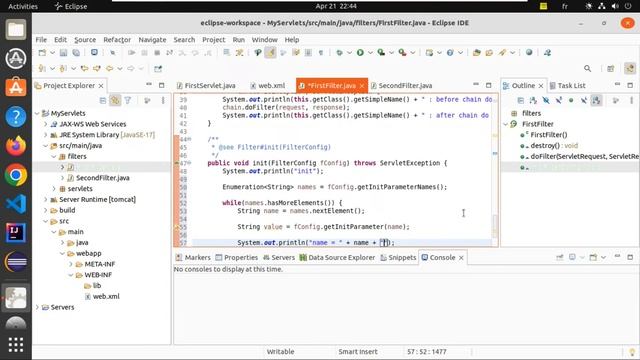This screenshot has width=640, height=360.
Task: Click the Sort icon in Outline toolbar
Action: [x=533, y=100]
